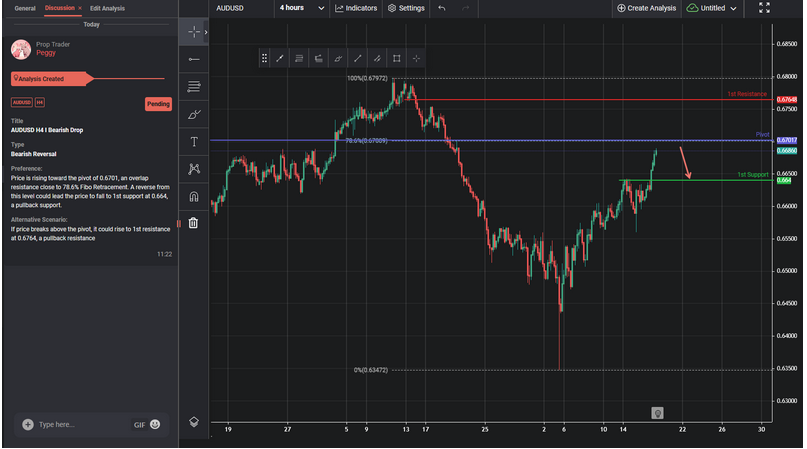Click the analysis title AUDUSD H4 I Bearish Drop

[x=47, y=130]
